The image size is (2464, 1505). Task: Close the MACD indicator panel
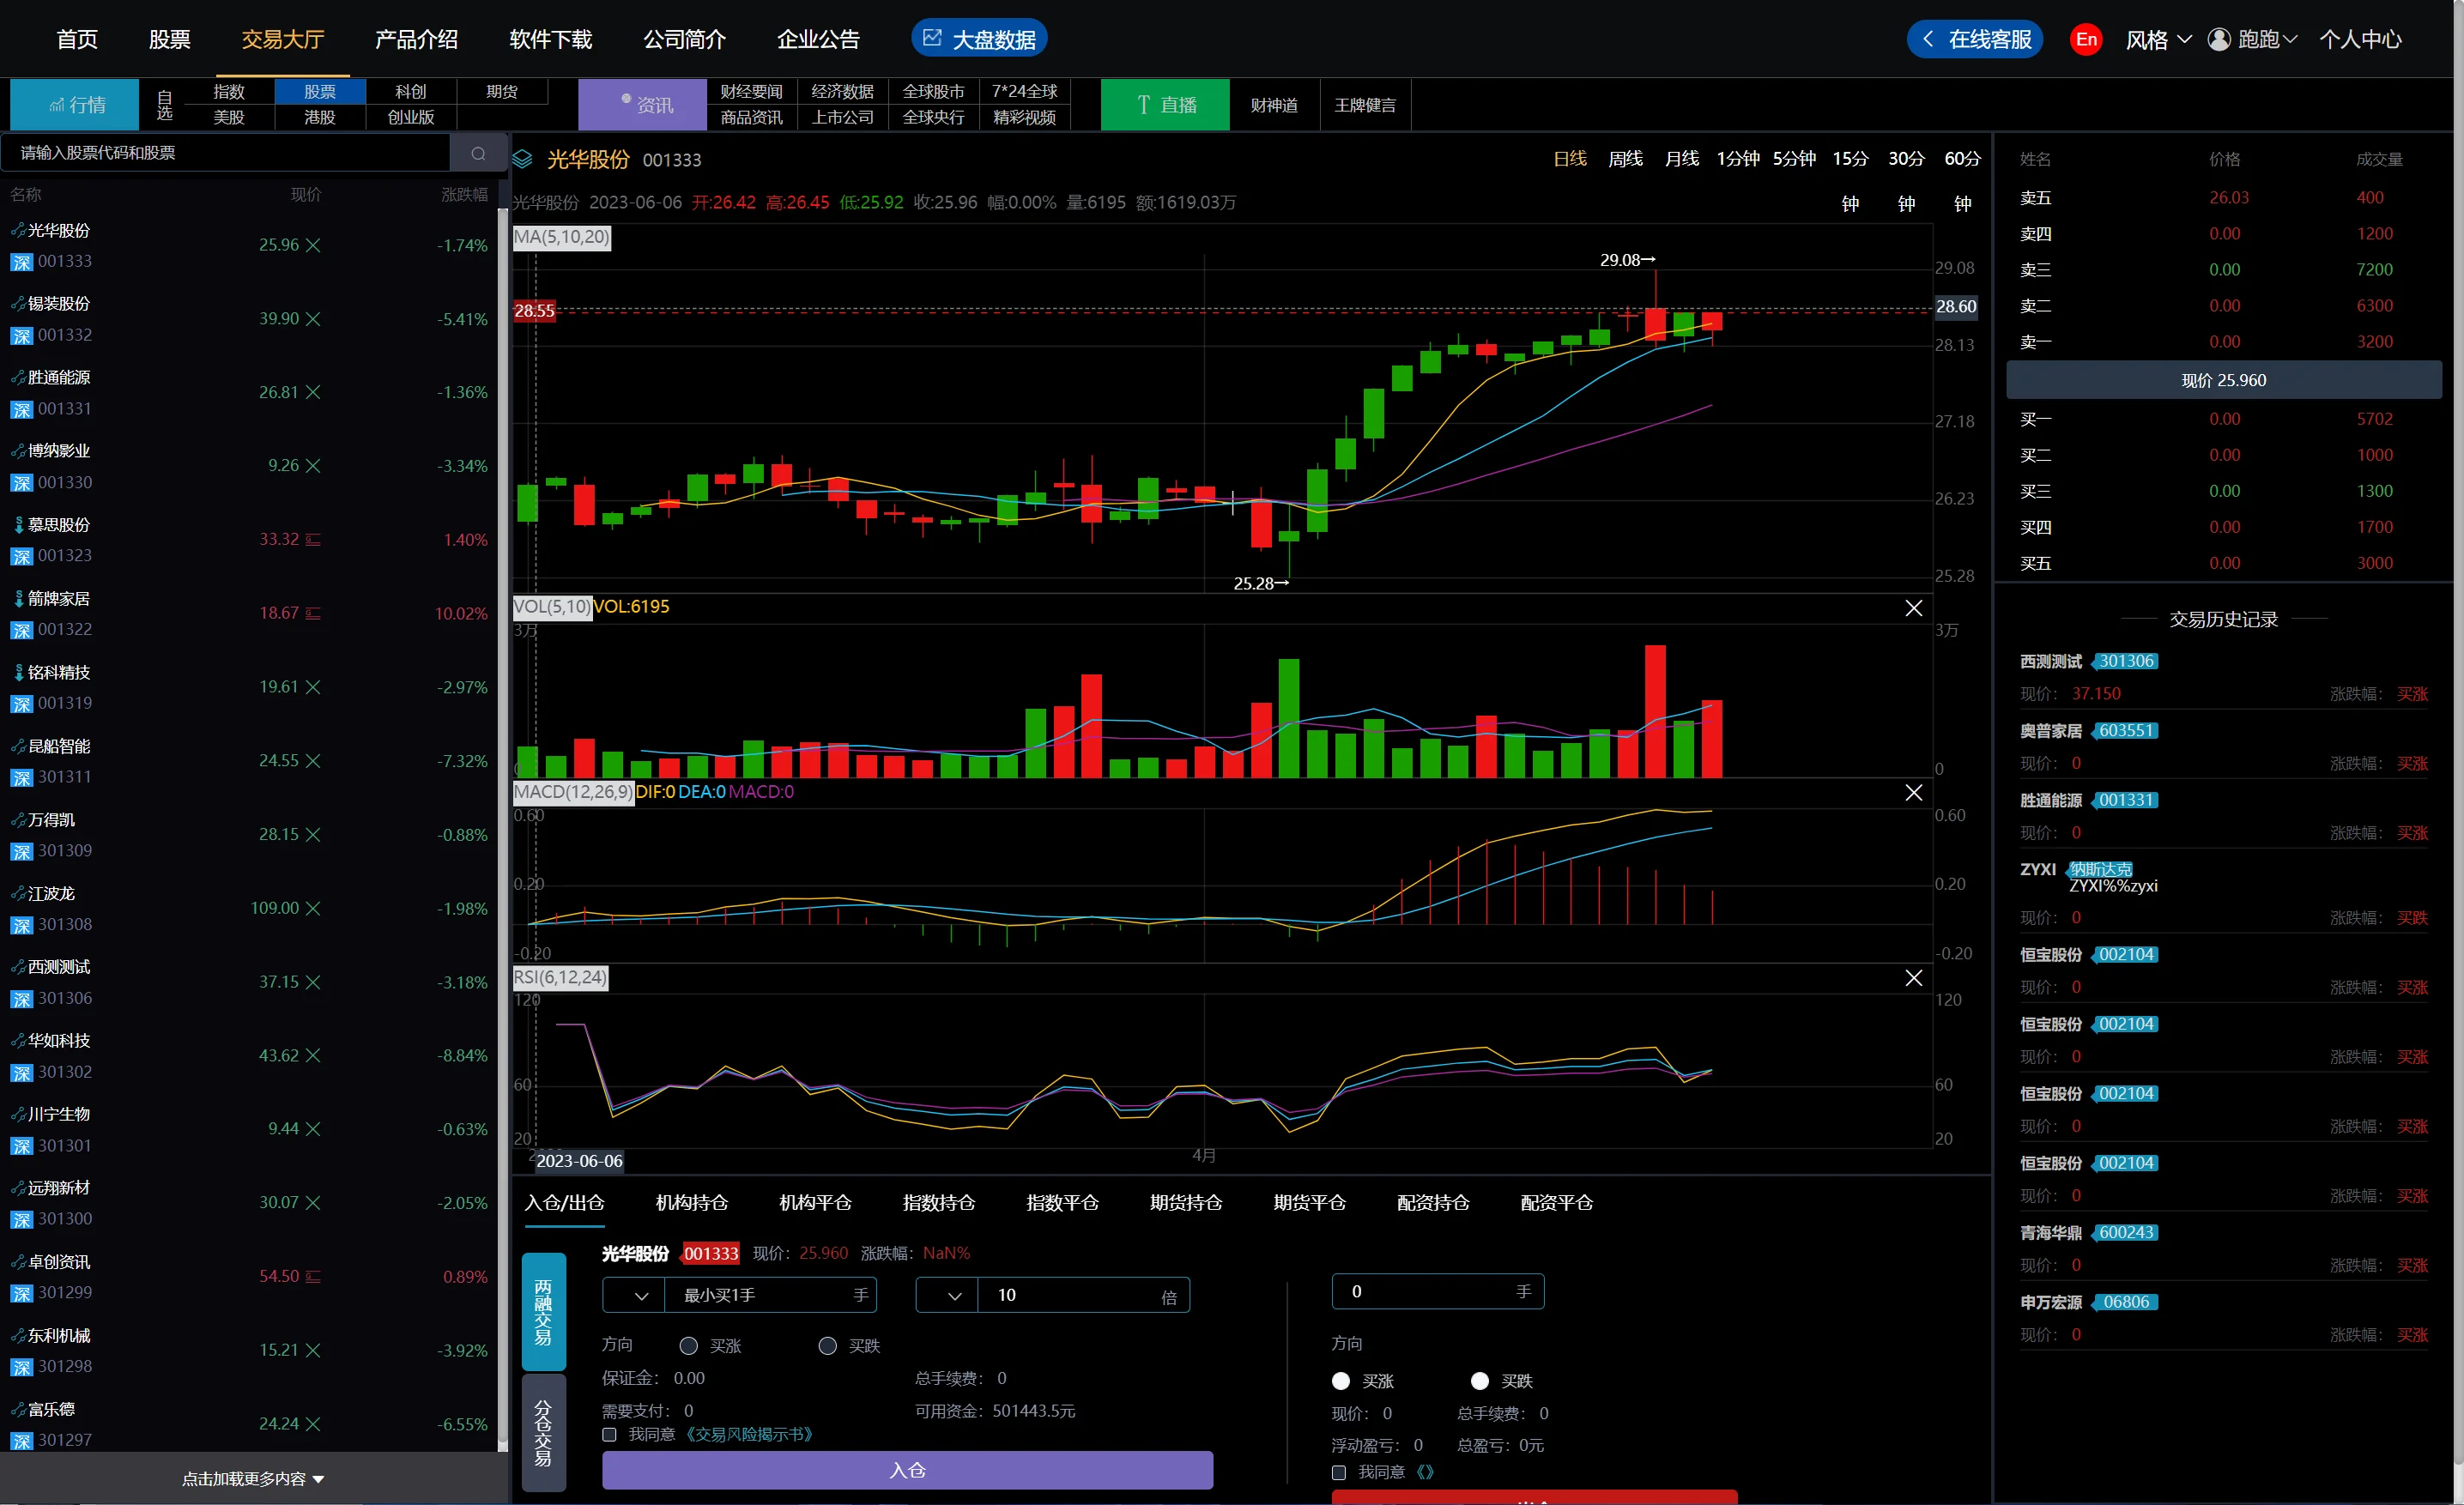pyautogui.click(x=1913, y=792)
